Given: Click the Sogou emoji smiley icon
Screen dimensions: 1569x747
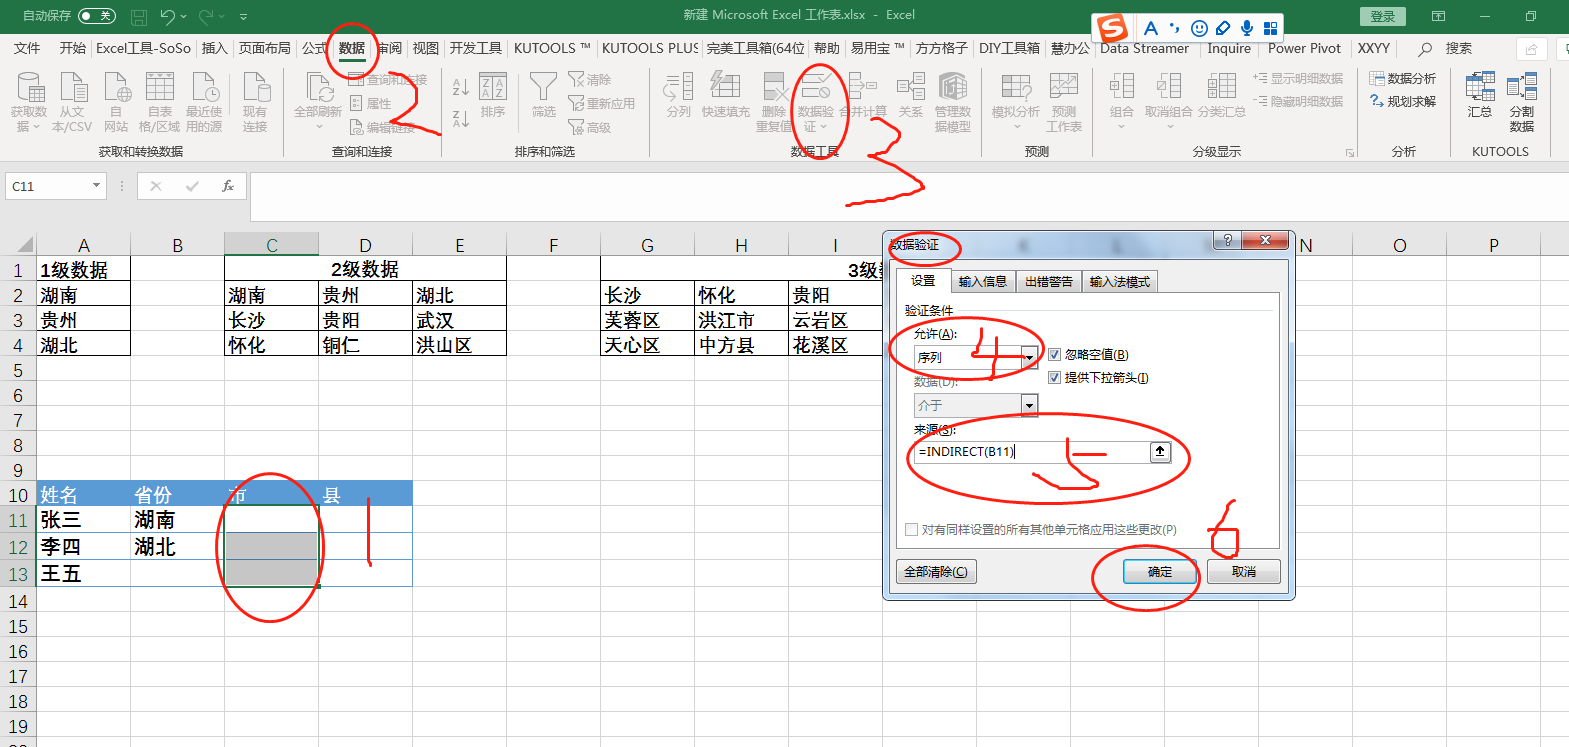Looking at the screenshot, I should click(1199, 28).
